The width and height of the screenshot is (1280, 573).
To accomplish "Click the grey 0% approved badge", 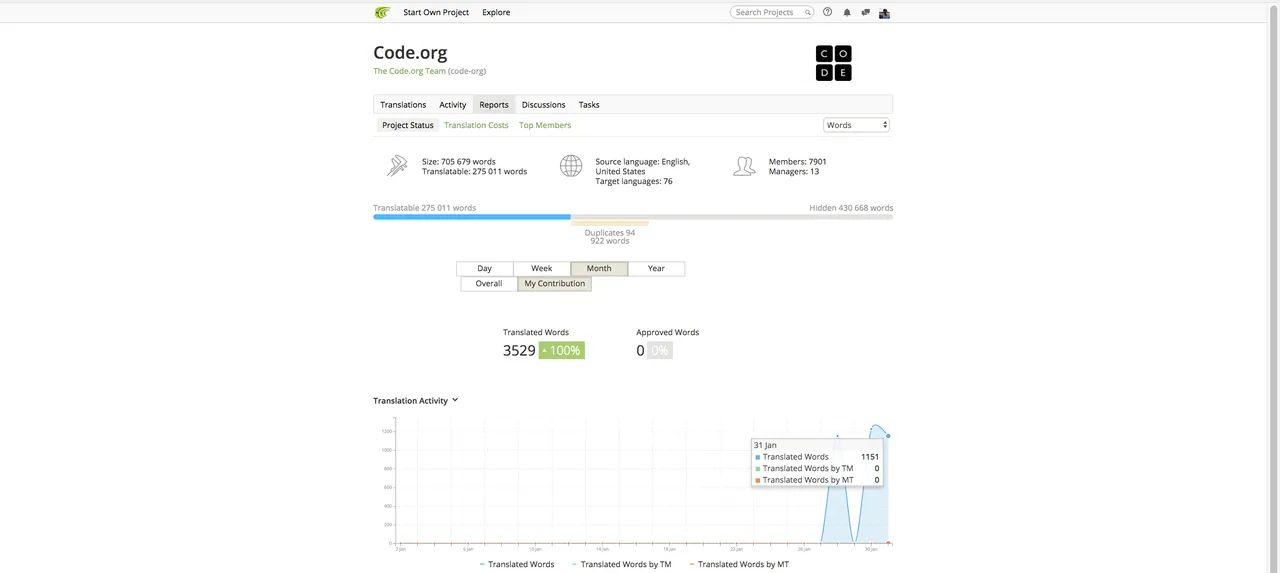I will [x=660, y=351].
